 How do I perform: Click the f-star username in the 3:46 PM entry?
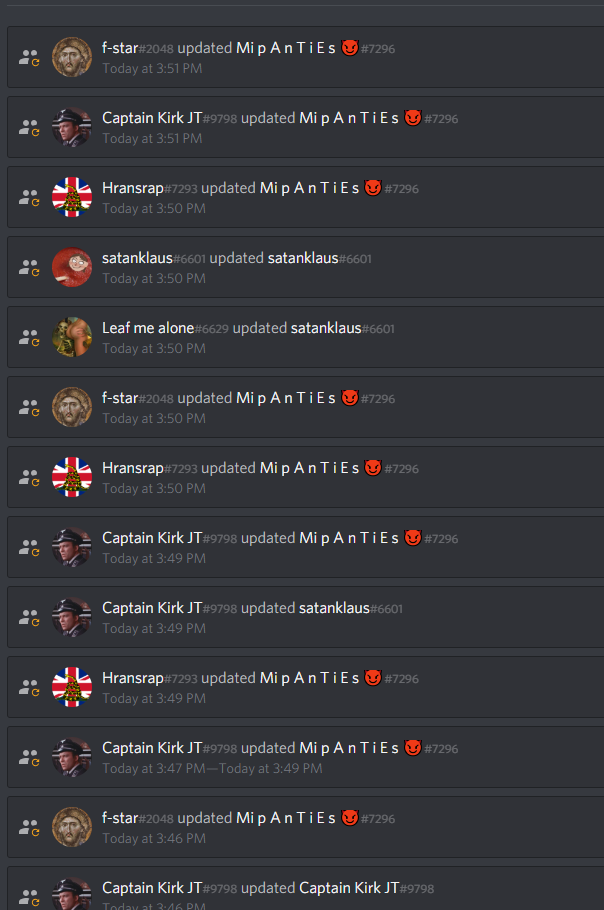(x=120, y=818)
